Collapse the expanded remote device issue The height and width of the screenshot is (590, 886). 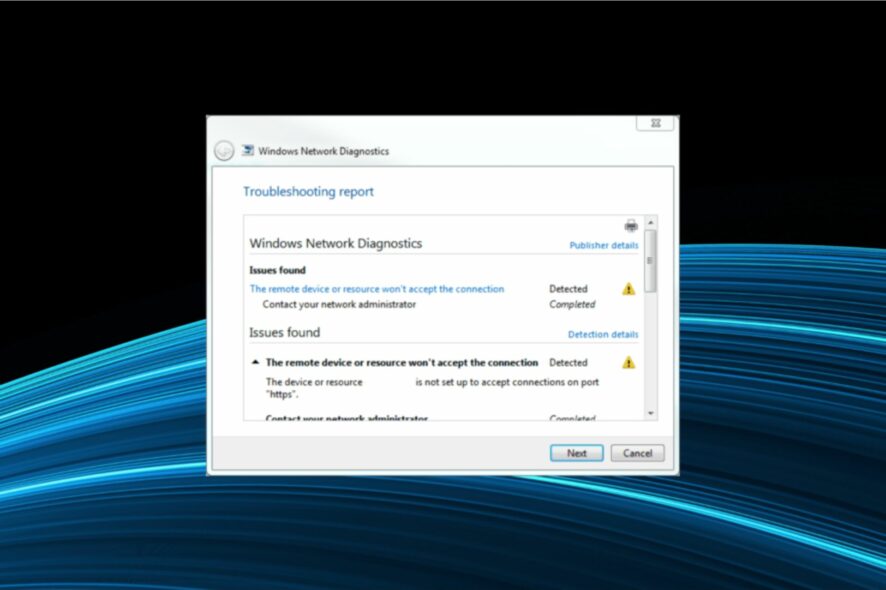click(x=255, y=362)
